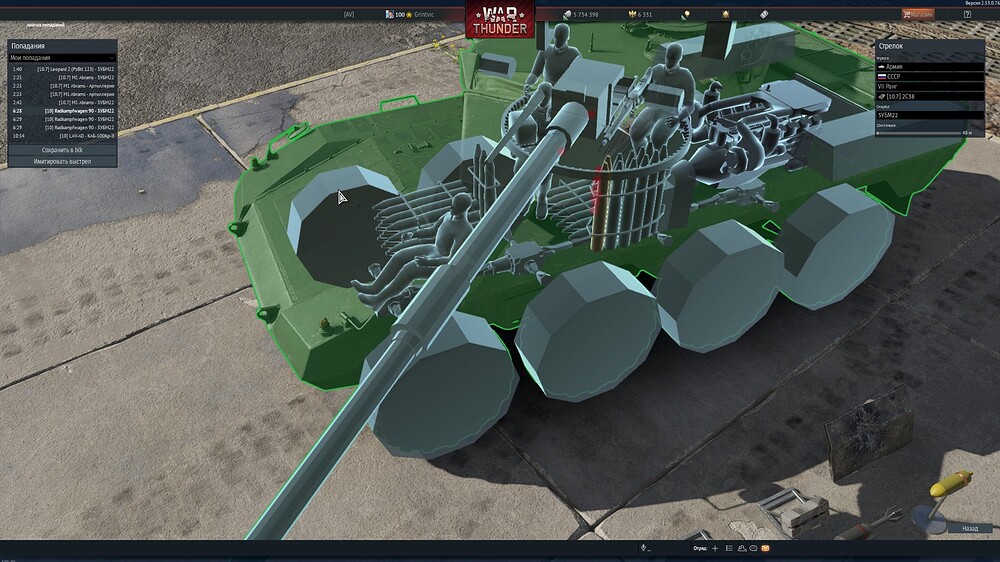Viewport: 1000px width, 562px height.
Task: Open the Армия vehicle type dropdown
Action: click(929, 67)
